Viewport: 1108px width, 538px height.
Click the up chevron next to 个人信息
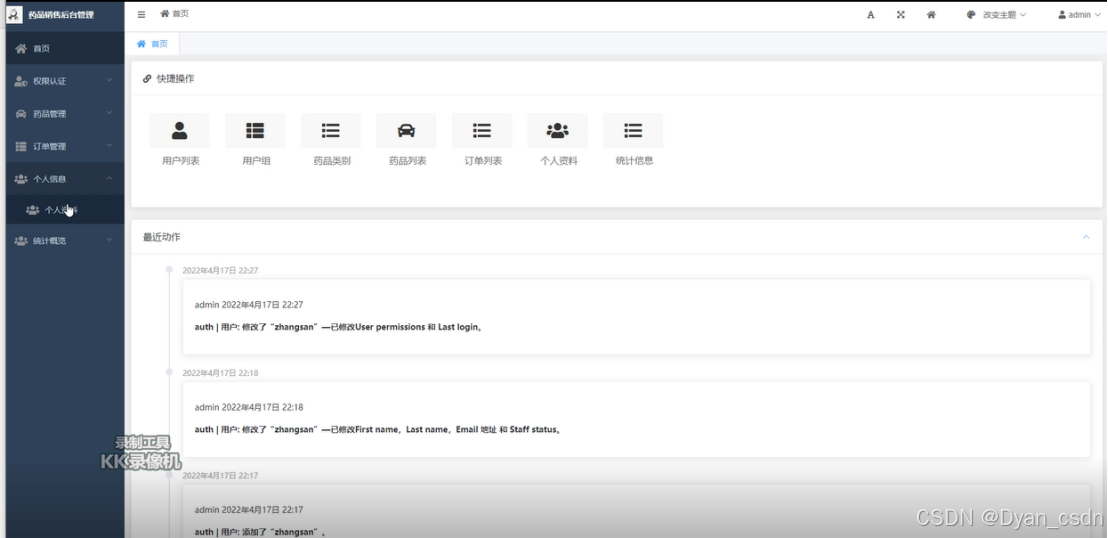pos(110,178)
